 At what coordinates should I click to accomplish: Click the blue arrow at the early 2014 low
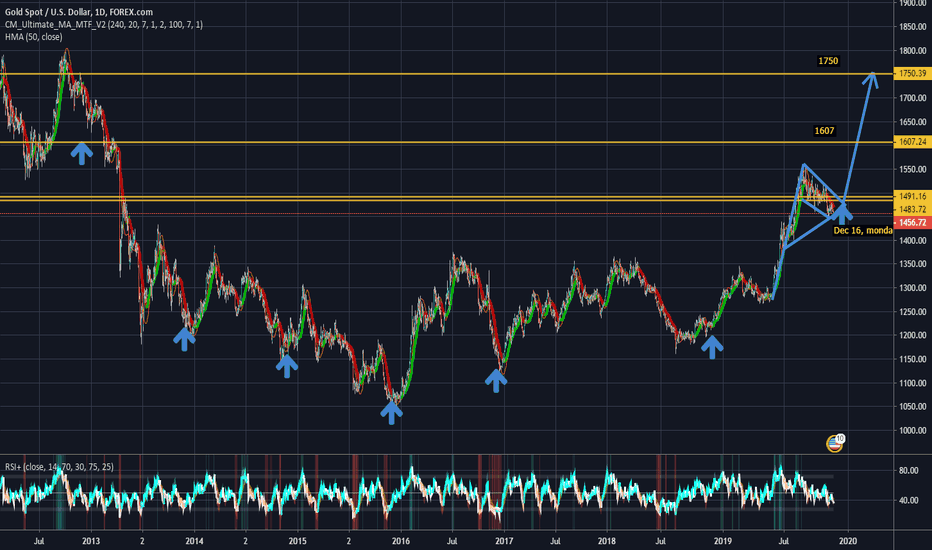(184, 338)
